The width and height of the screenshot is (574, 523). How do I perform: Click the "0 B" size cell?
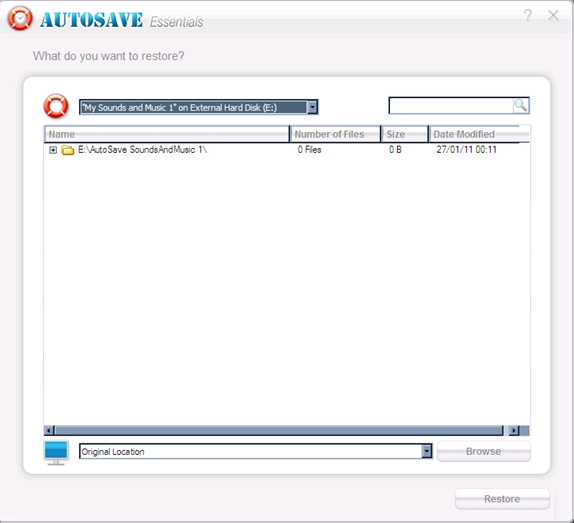(x=395, y=150)
